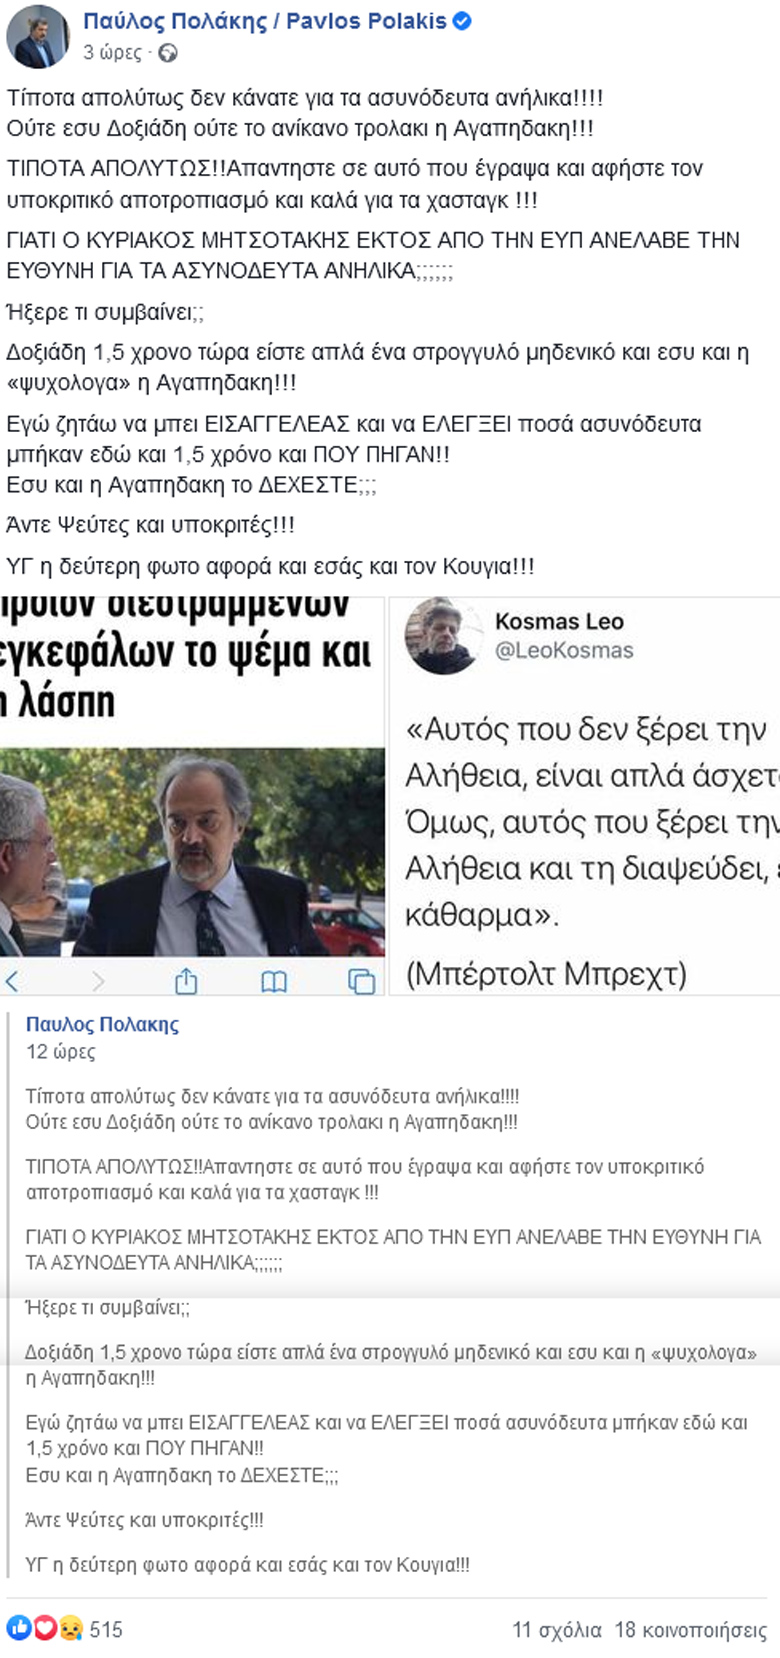Image resolution: width=780 pixels, height=1658 pixels.
Task: Open the news article photo of bearded man
Action: pos(192,852)
